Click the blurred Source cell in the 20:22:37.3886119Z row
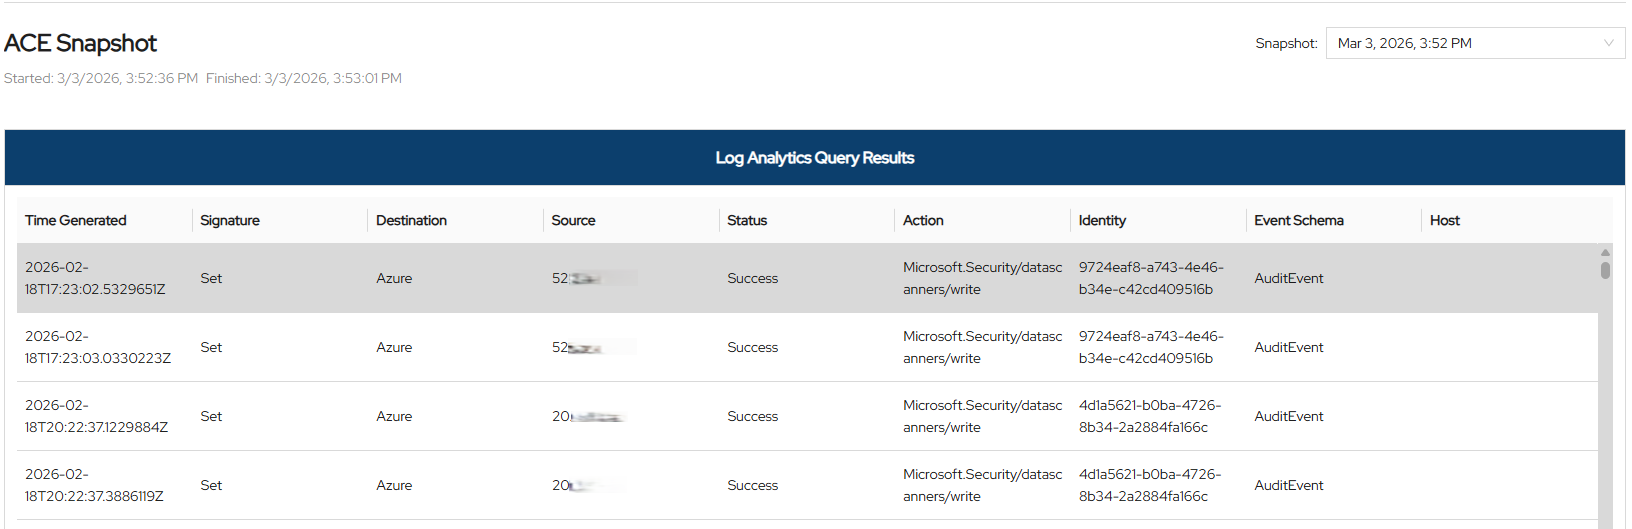The height and width of the screenshot is (529, 1632). click(x=590, y=485)
